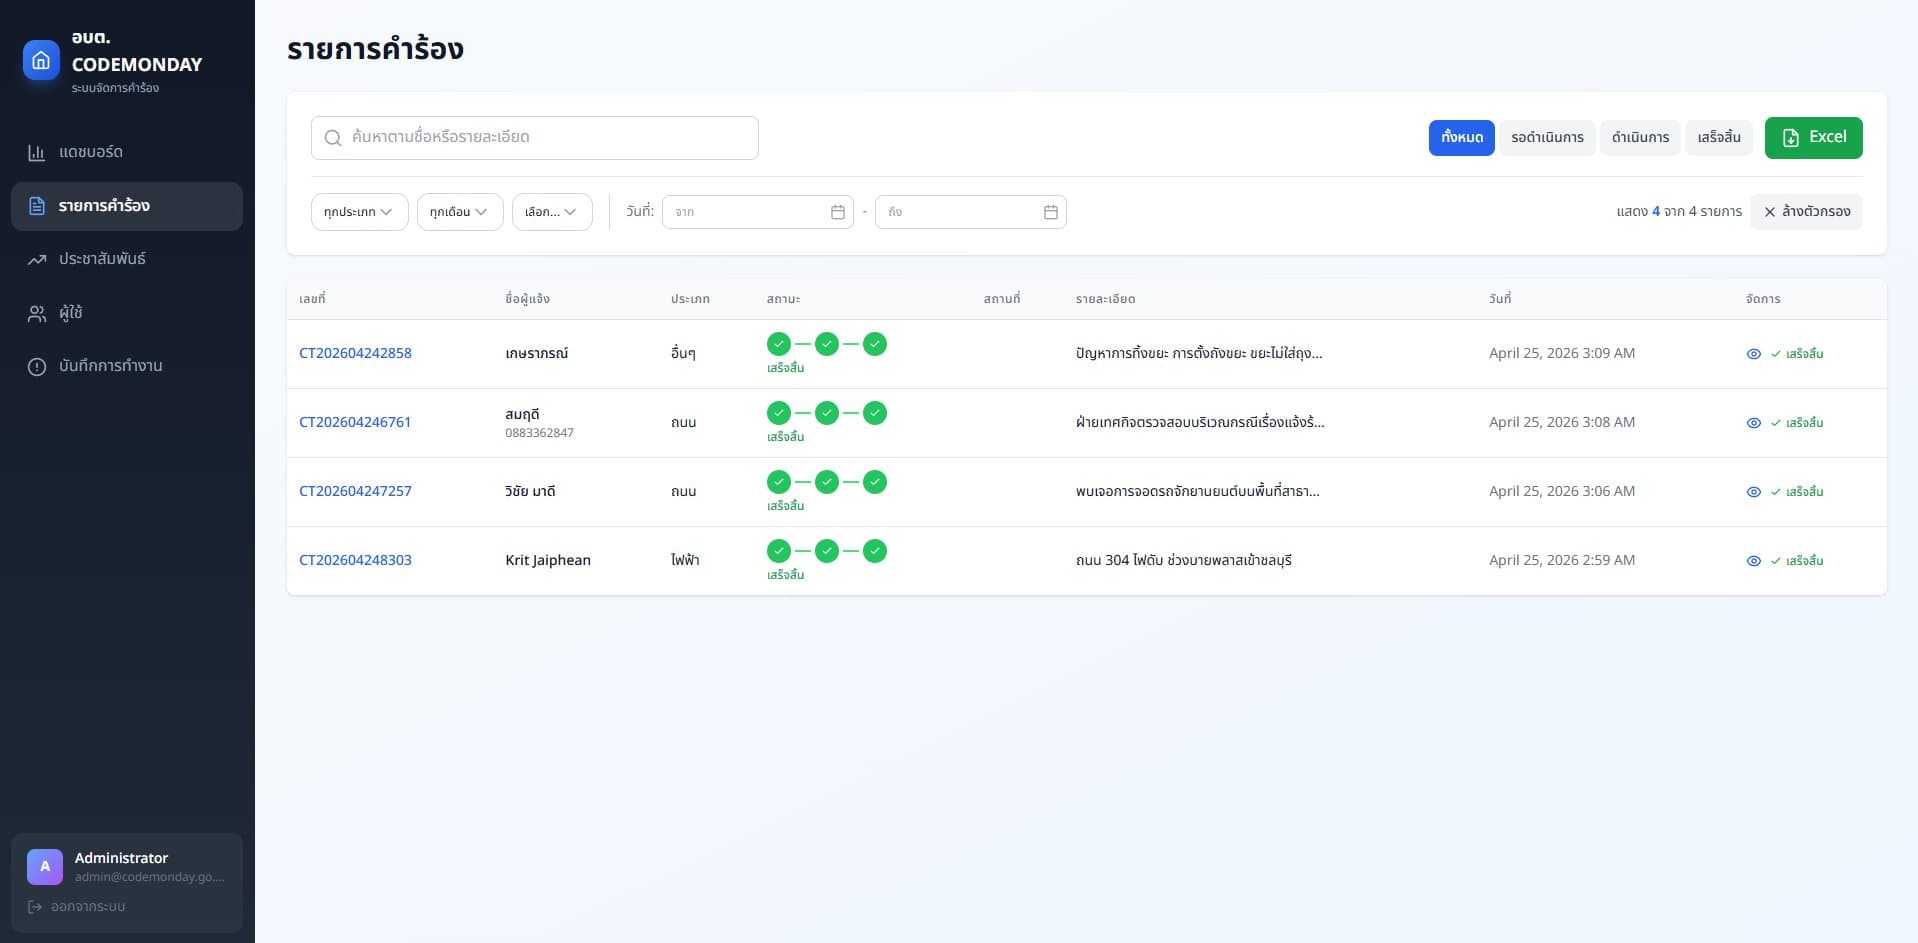Click the search magnifier icon in the search bar
This screenshot has height=943, width=1918.
333,138
